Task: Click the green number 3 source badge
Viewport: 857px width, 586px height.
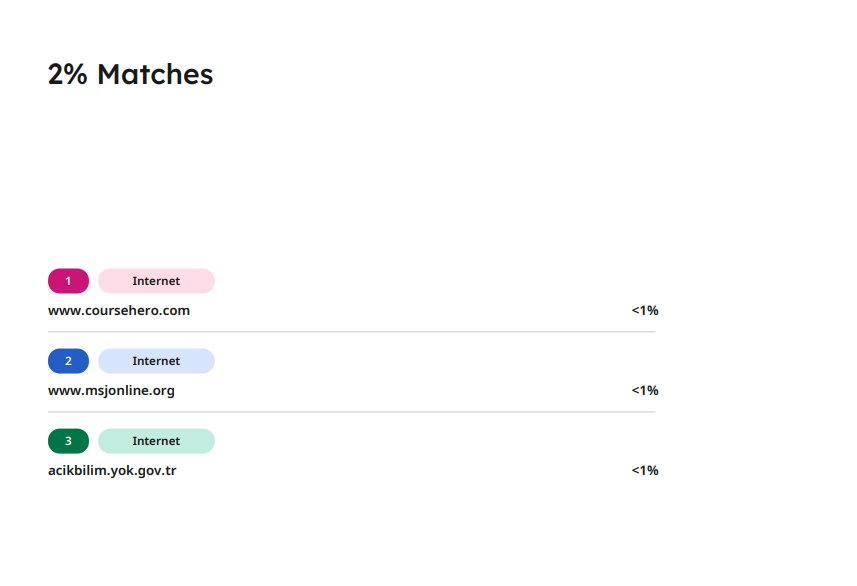Action: pyautogui.click(x=68, y=441)
